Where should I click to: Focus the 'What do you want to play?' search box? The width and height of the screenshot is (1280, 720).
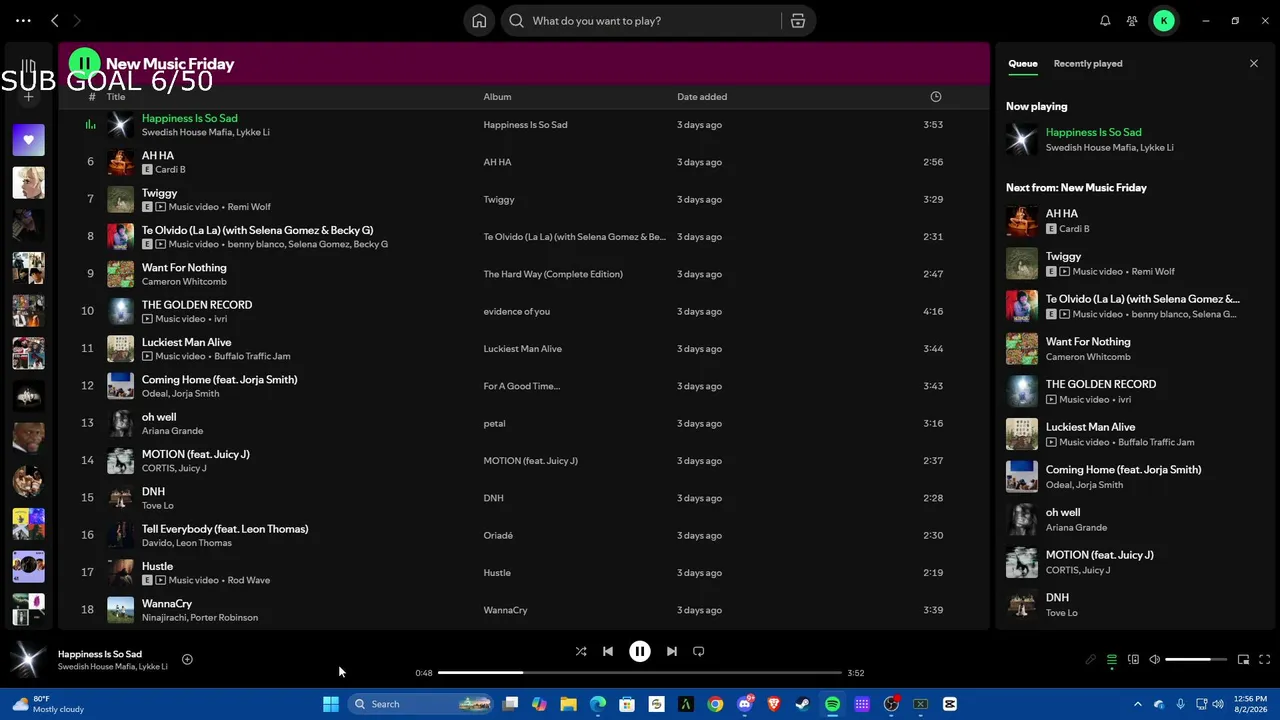pos(642,21)
